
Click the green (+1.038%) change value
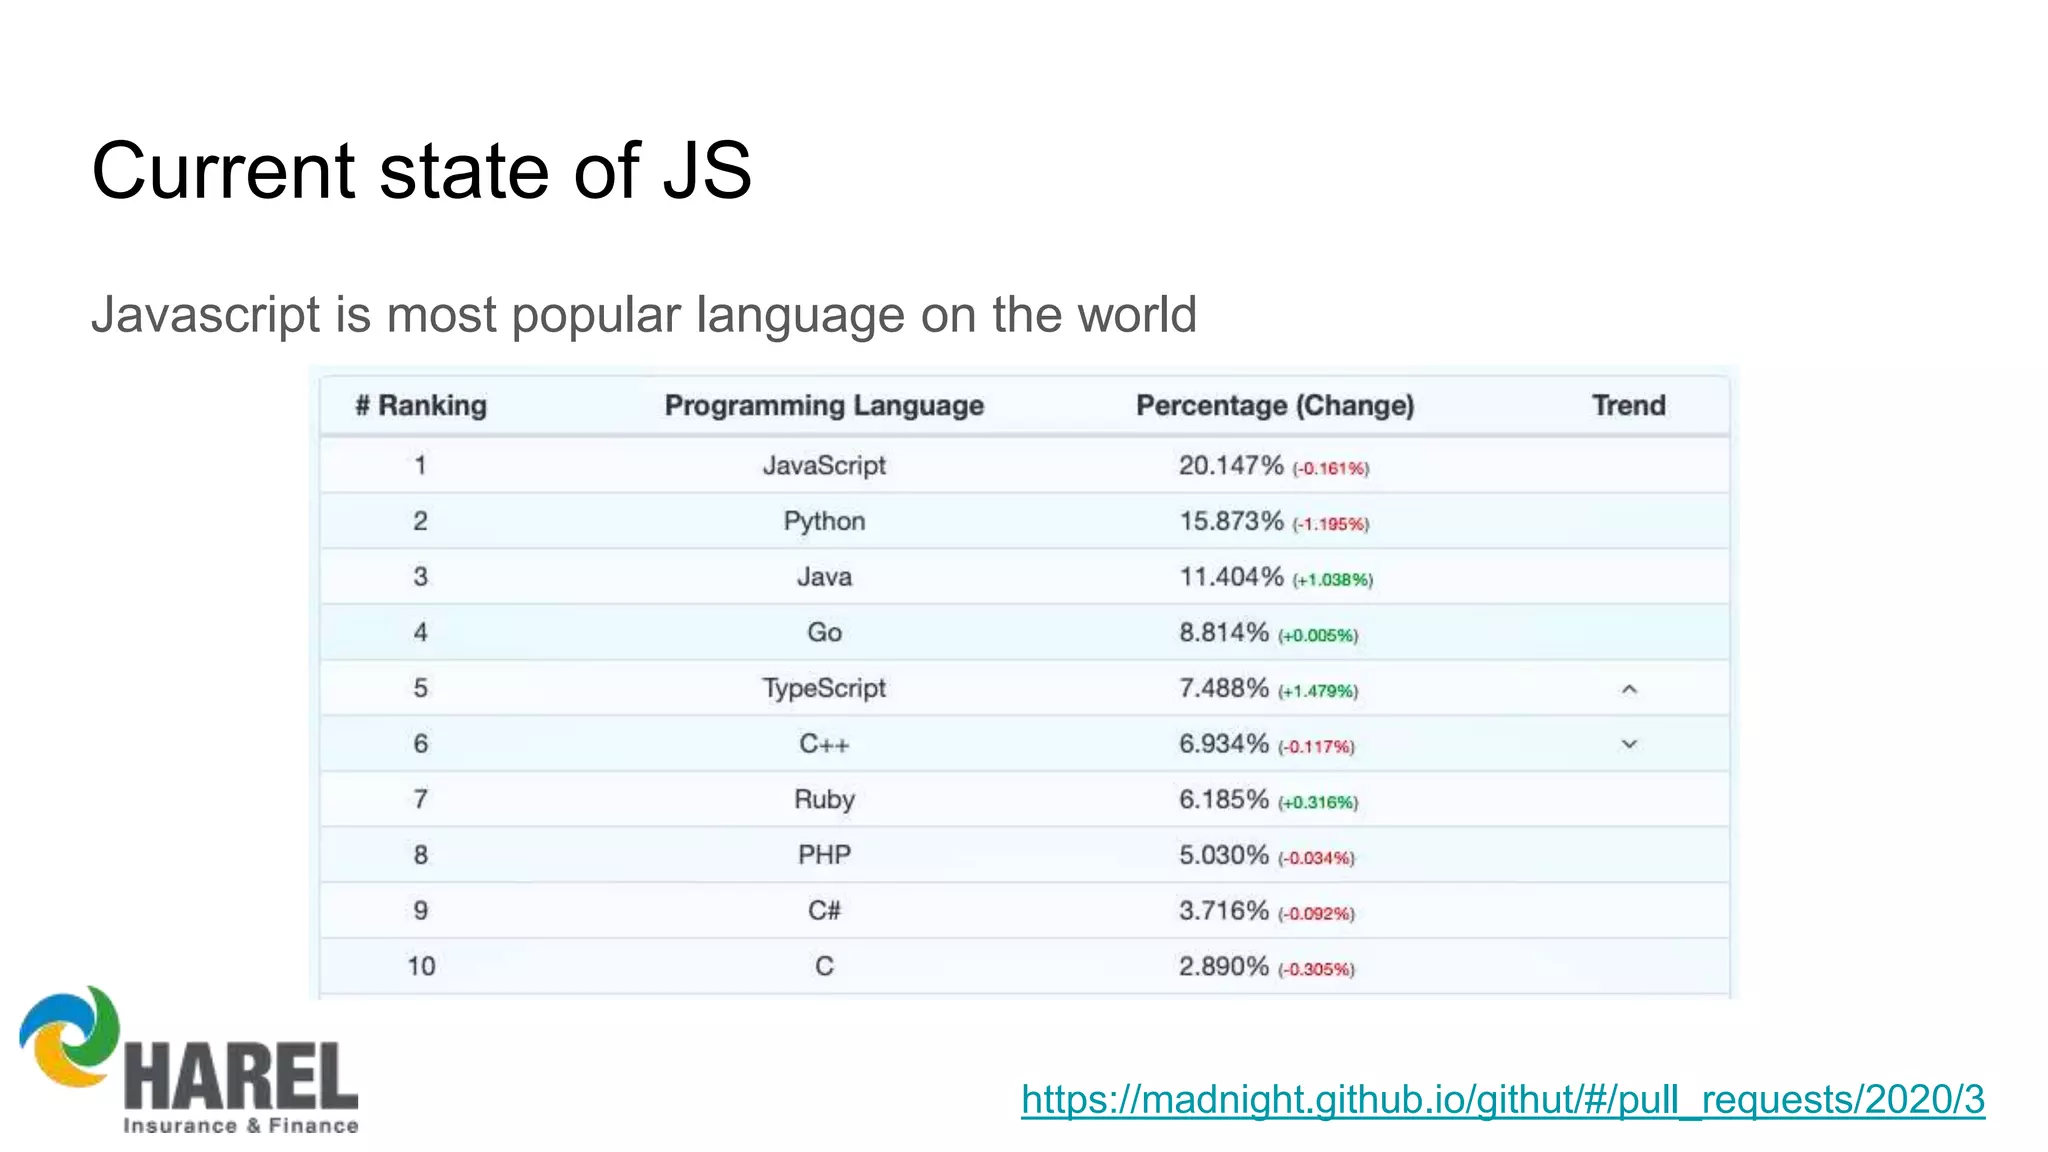tap(1333, 580)
